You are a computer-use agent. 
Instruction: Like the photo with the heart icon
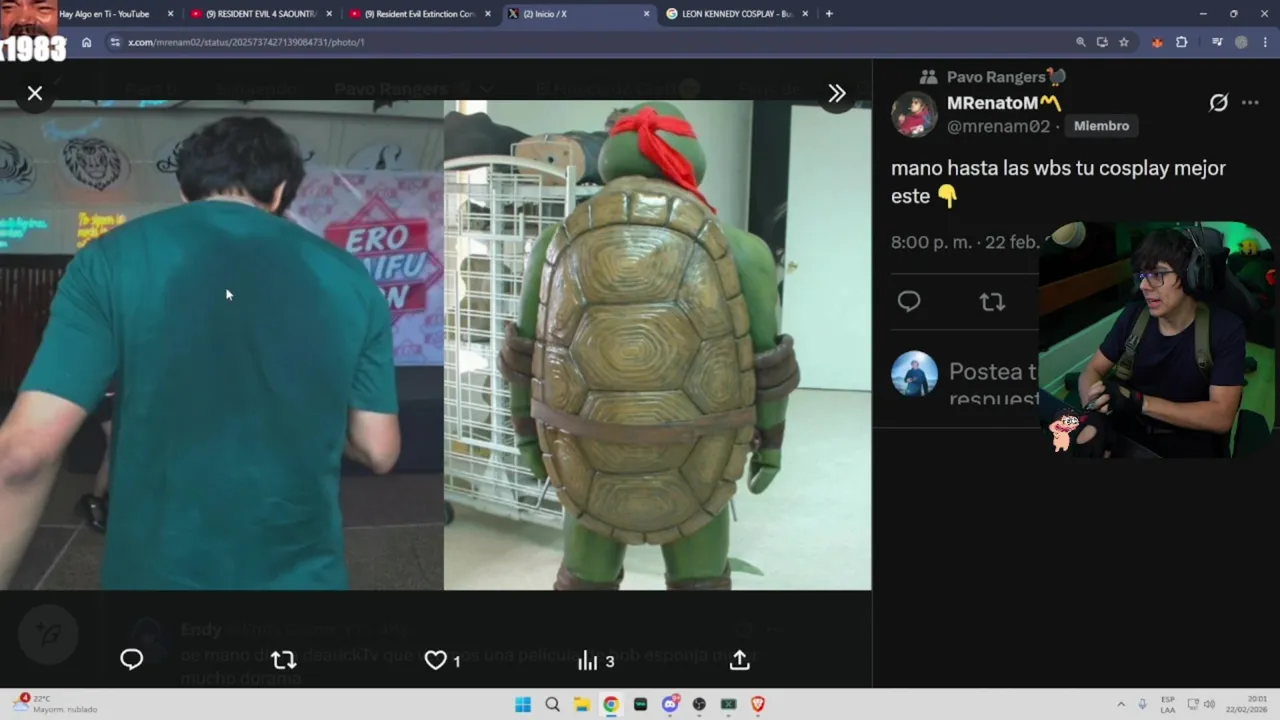pos(436,660)
